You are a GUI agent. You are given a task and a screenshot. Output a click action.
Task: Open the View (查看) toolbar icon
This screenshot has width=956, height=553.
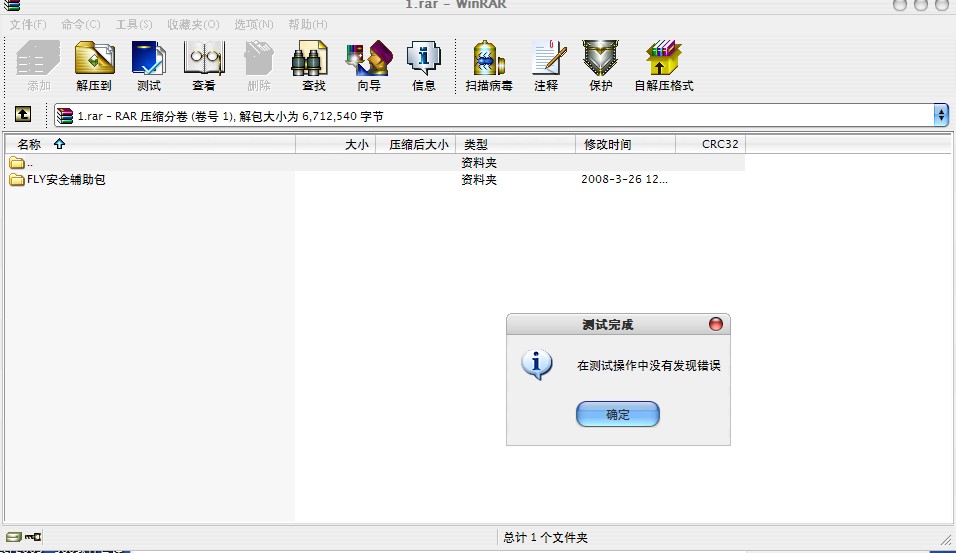coord(204,66)
